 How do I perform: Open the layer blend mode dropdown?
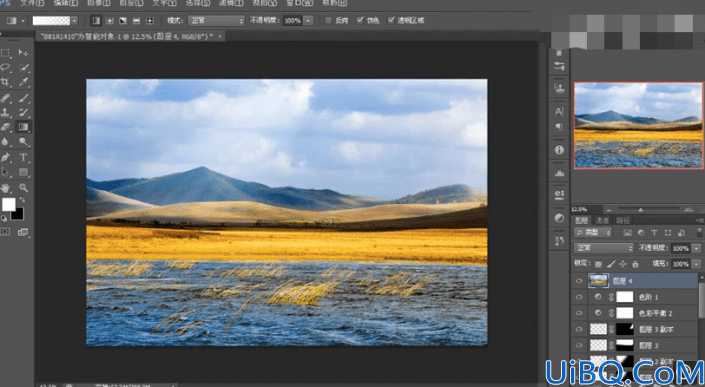coord(604,248)
